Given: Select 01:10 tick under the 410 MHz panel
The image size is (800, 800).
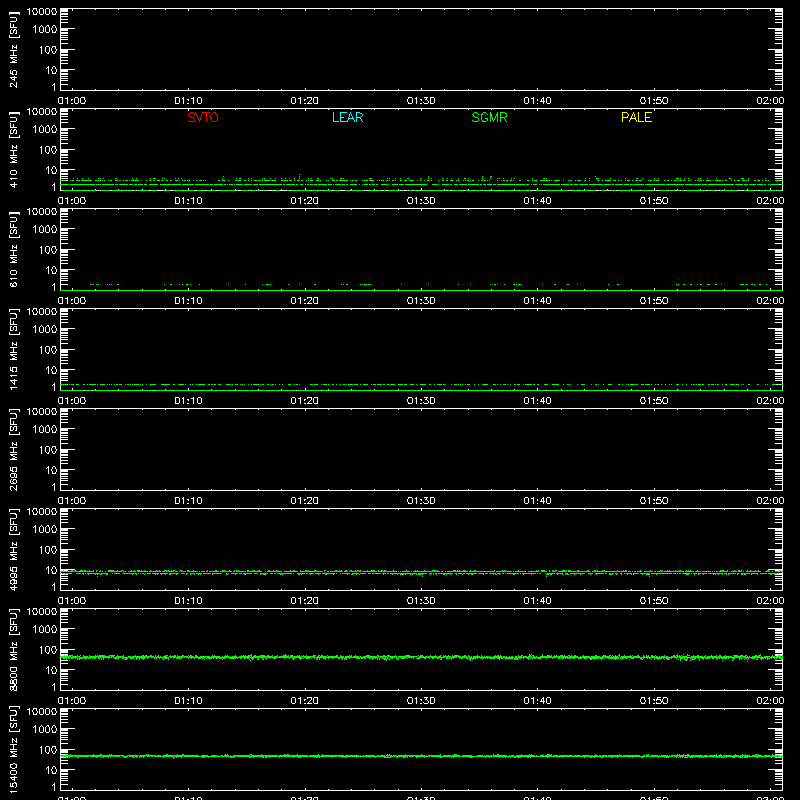Looking at the screenshot, I should point(188,201).
